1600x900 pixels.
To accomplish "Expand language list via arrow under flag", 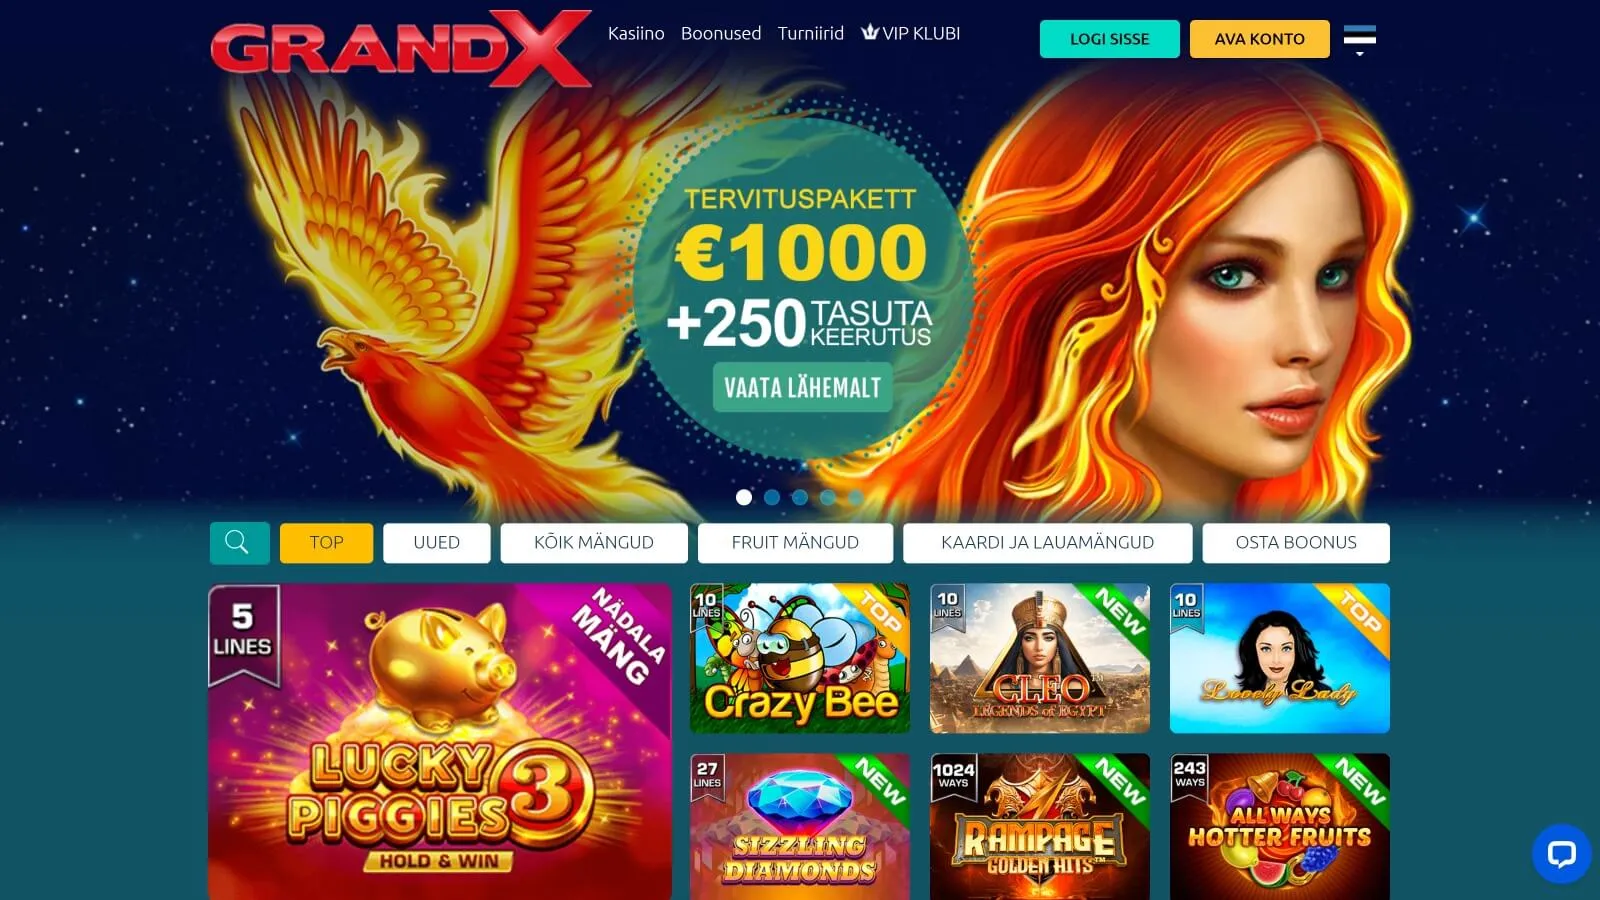I will click(1359, 54).
